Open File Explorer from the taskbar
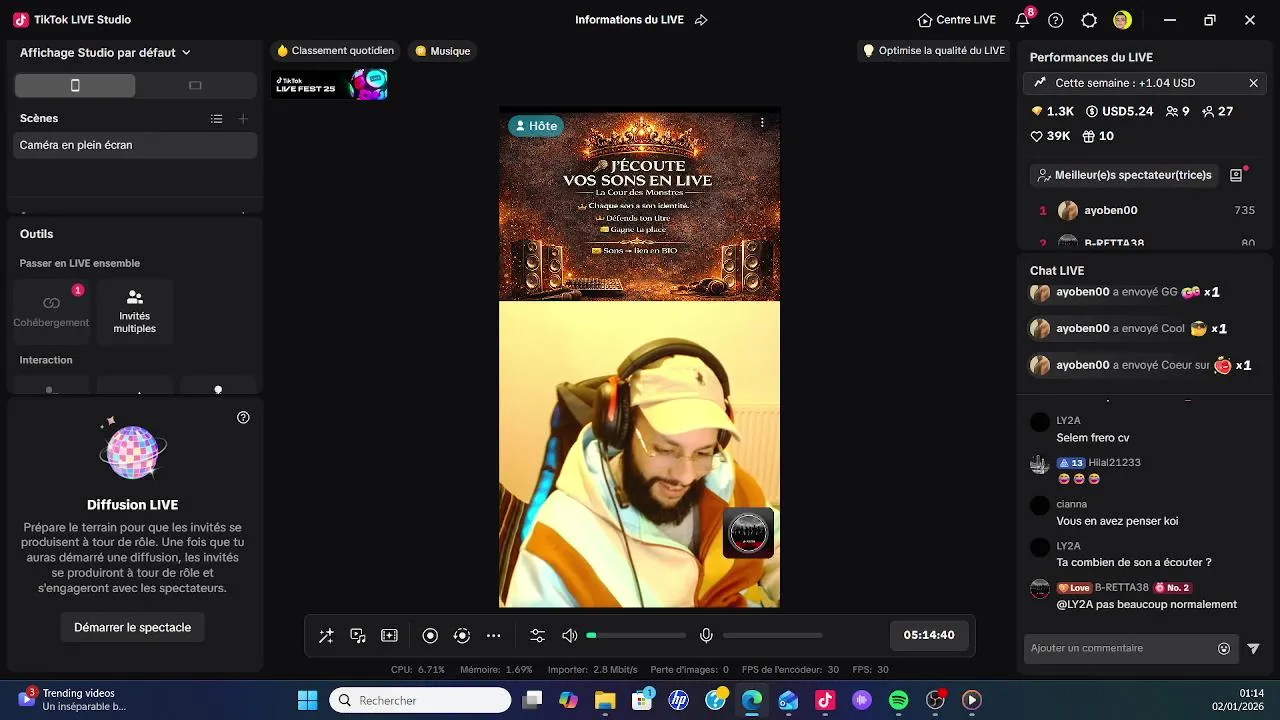This screenshot has width=1280, height=720. tap(605, 700)
